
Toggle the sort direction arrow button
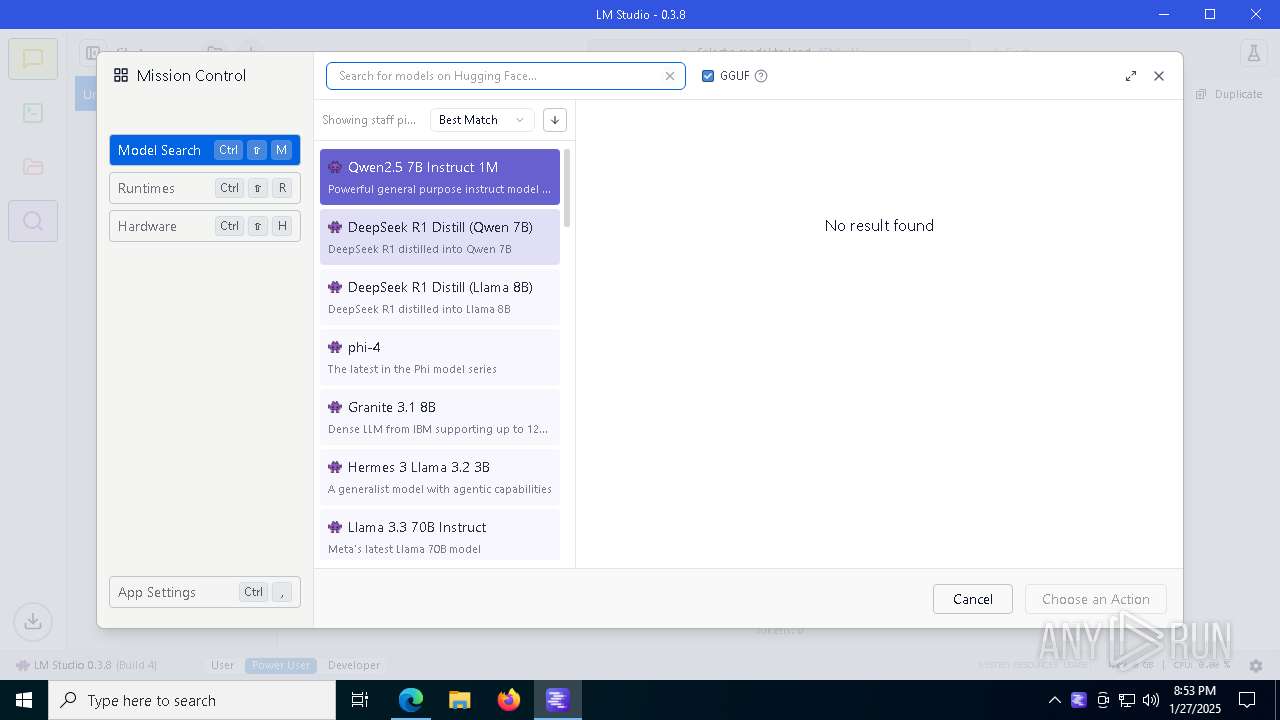coord(555,120)
